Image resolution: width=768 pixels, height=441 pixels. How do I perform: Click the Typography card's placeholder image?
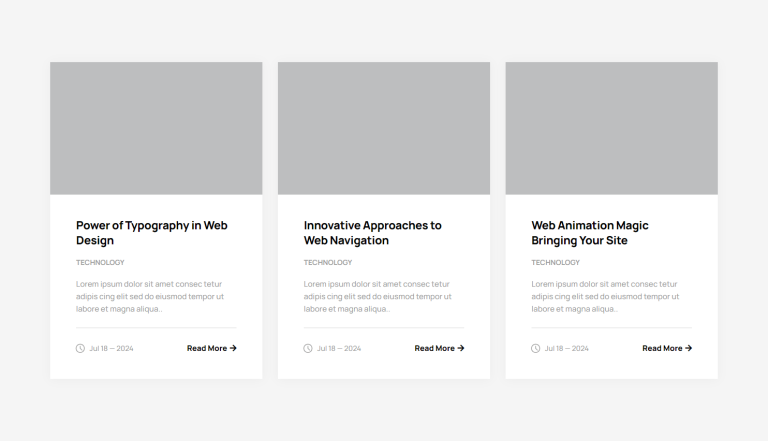click(156, 128)
